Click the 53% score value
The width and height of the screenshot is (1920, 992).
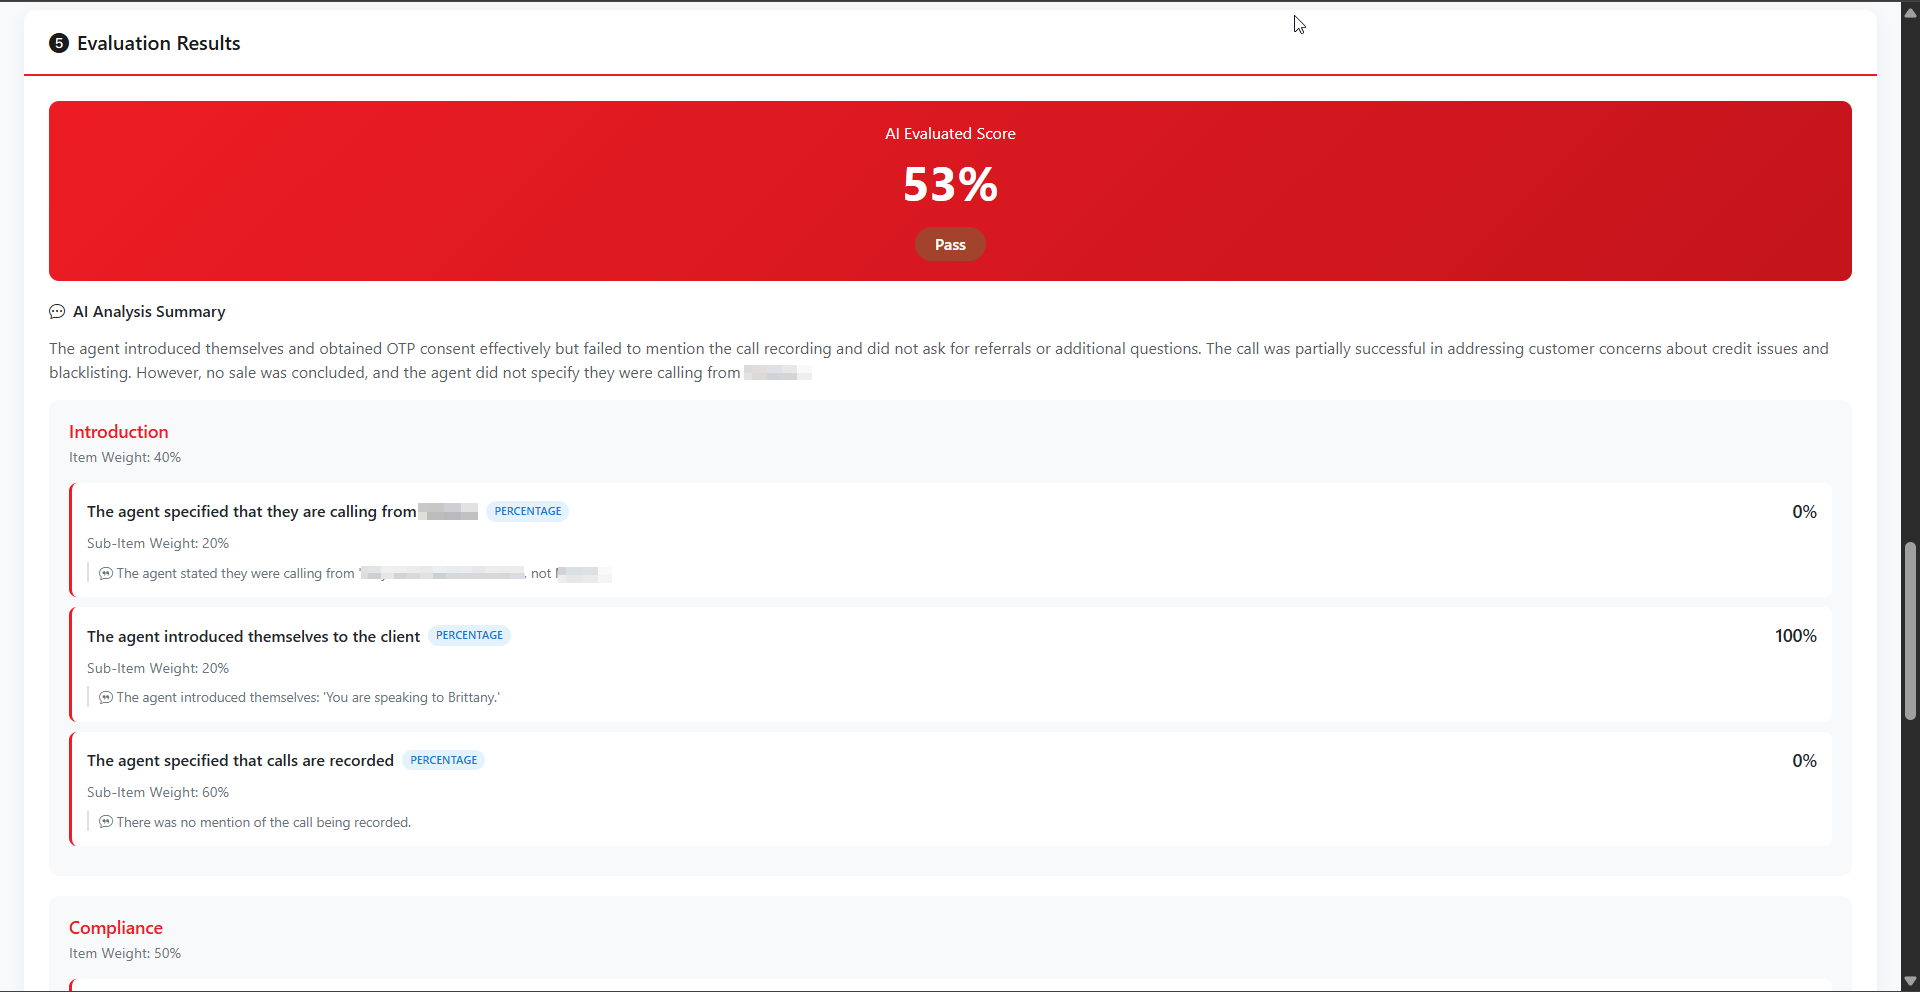coord(950,184)
